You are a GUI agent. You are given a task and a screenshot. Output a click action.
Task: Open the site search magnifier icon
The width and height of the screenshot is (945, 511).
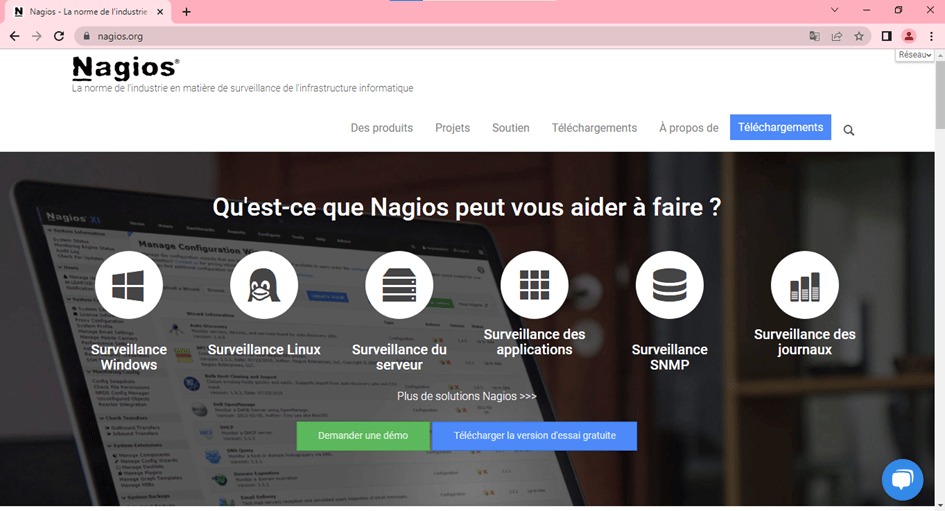[849, 130]
